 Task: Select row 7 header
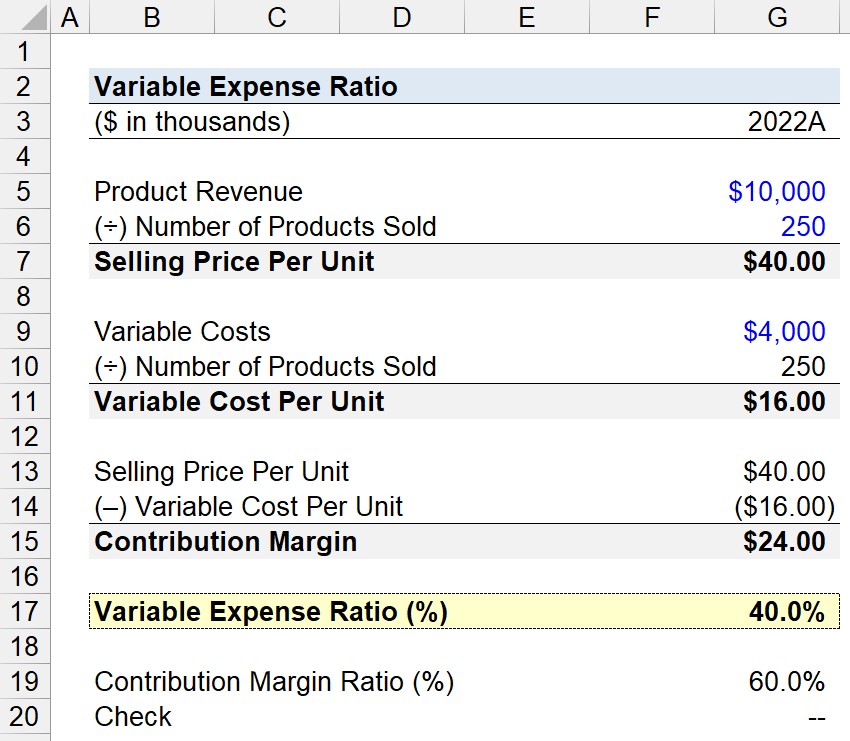click(x=25, y=261)
